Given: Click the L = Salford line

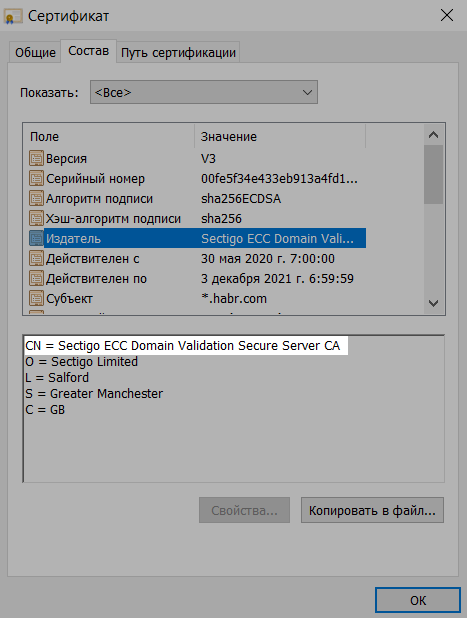Looking at the screenshot, I should tap(57, 378).
